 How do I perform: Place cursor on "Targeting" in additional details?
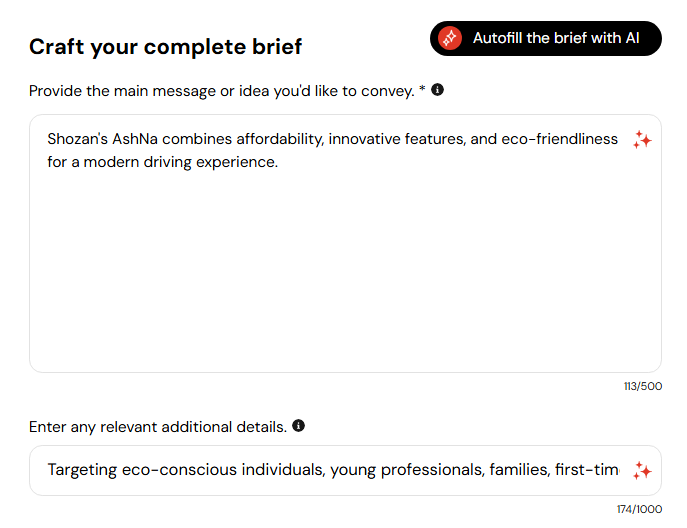83,470
